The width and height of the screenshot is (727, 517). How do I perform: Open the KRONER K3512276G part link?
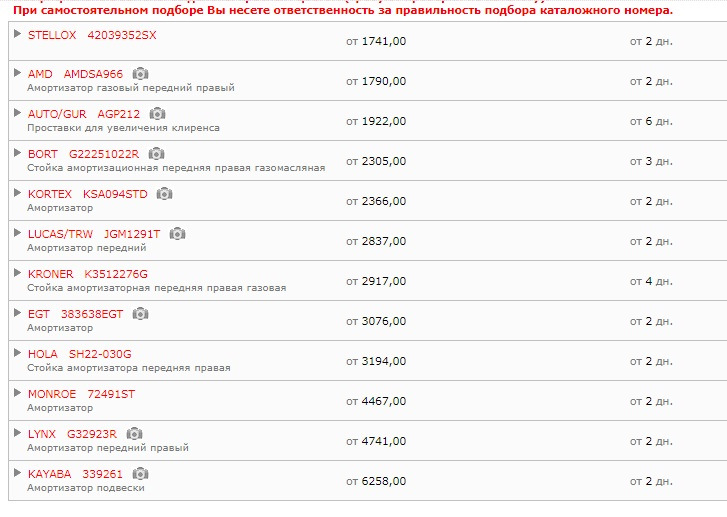[88, 274]
